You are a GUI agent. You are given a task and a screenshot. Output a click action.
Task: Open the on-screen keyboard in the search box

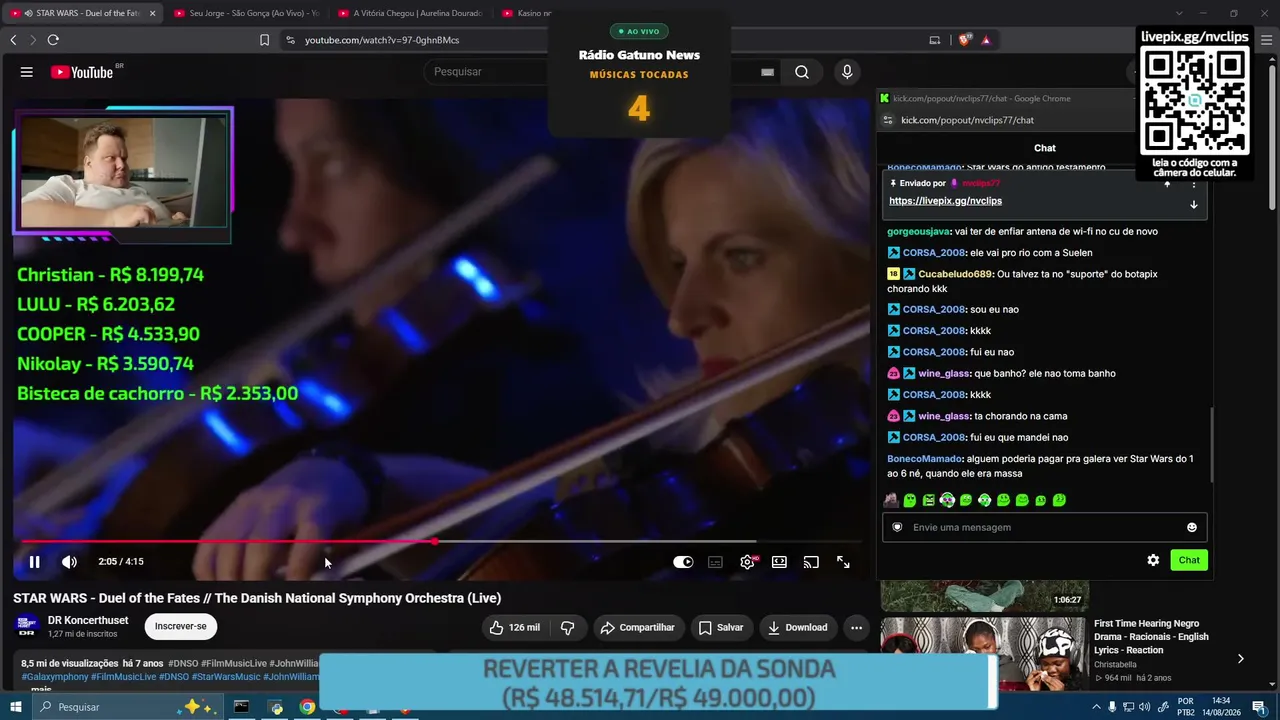[x=767, y=72]
